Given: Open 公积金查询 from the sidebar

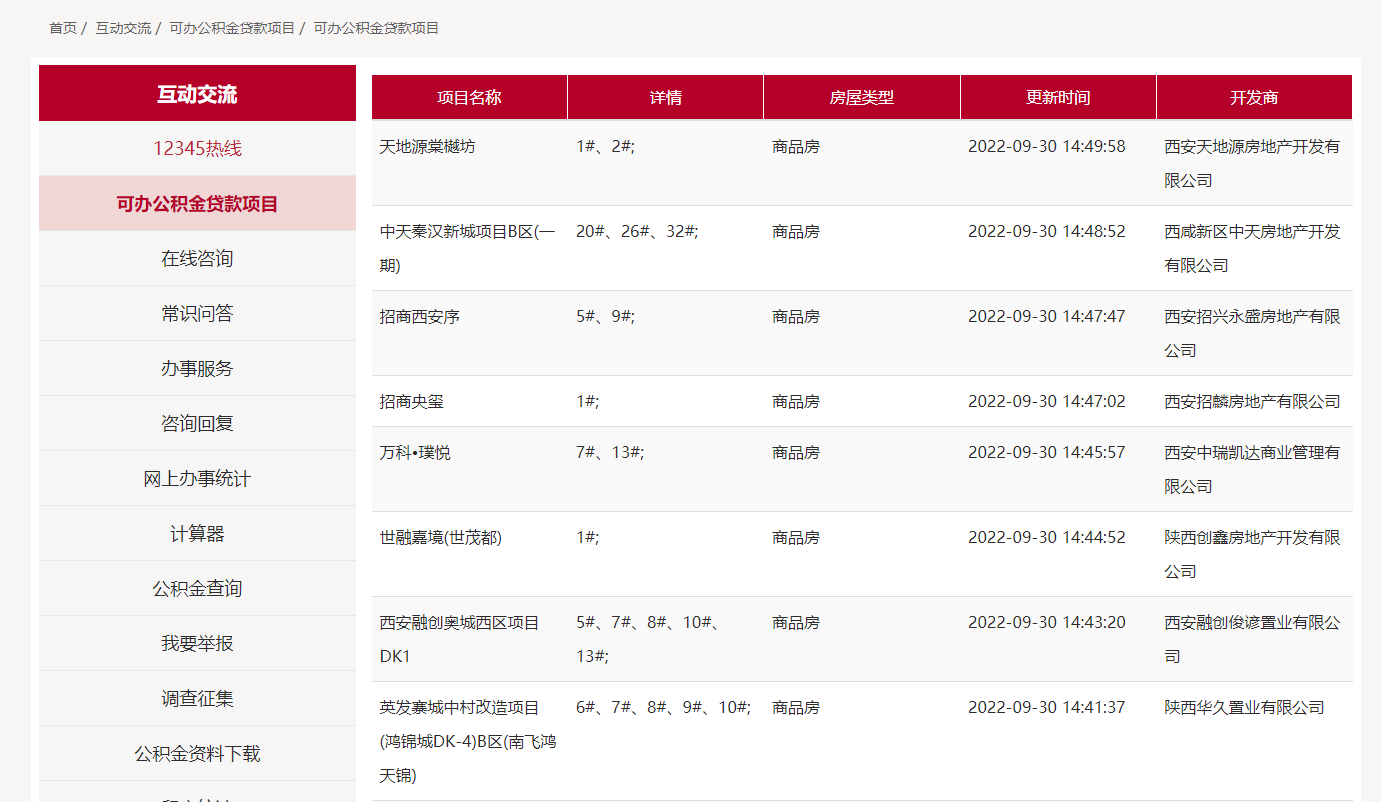Looking at the screenshot, I should click(197, 589).
